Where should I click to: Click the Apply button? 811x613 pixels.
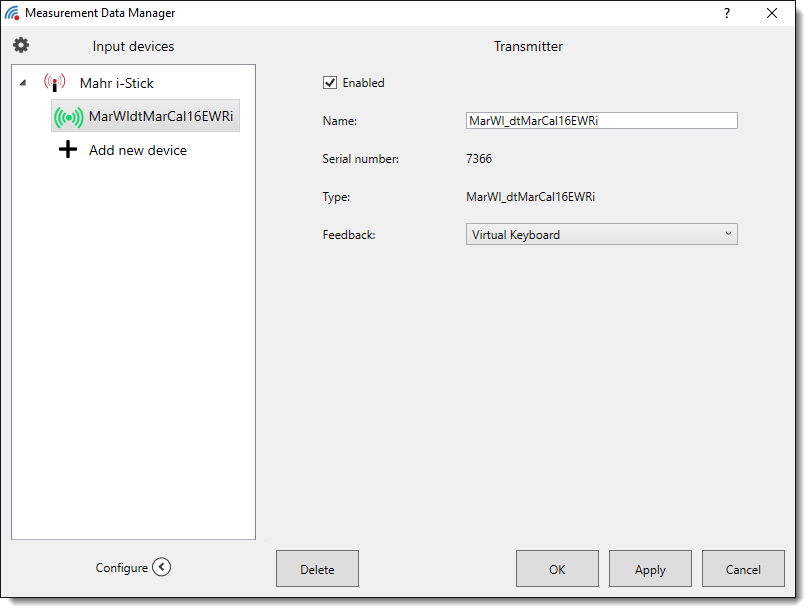650,569
